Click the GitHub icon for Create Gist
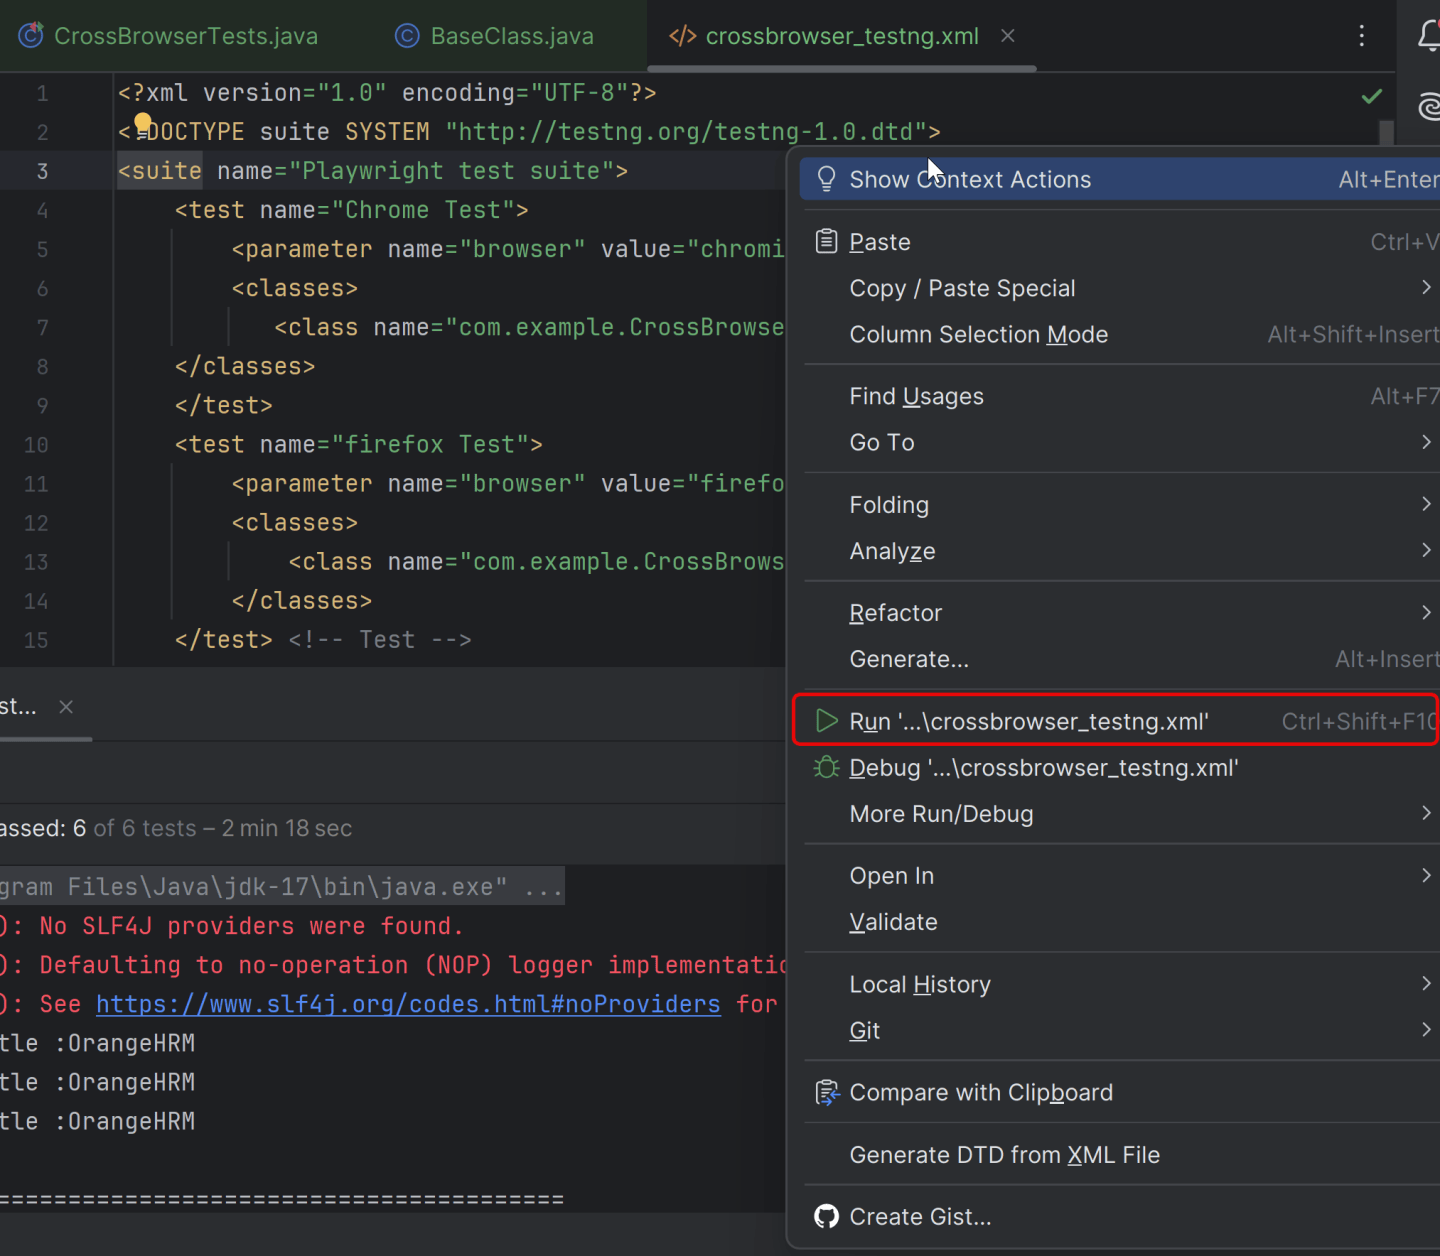 (826, 1216)
